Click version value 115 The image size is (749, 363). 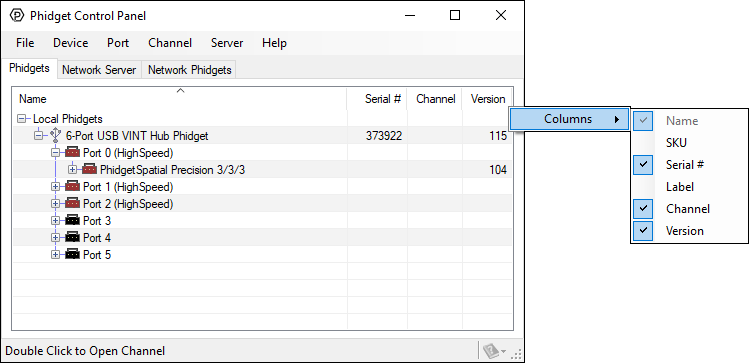coord(498,136)
